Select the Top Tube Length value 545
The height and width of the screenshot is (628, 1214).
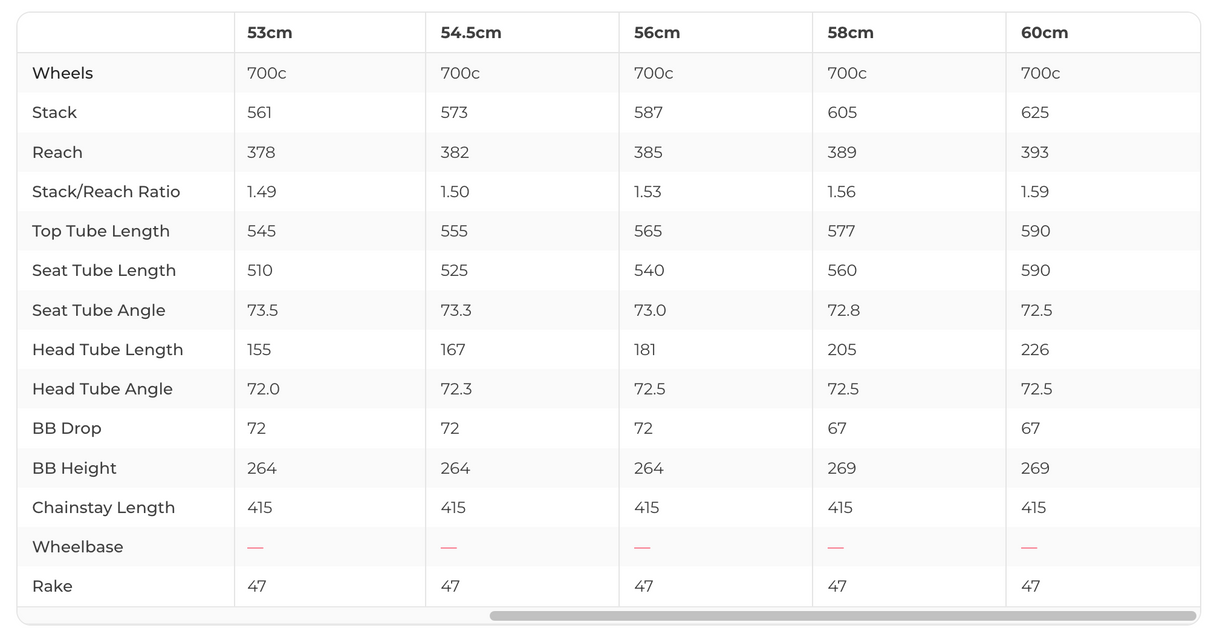point(260,231)
